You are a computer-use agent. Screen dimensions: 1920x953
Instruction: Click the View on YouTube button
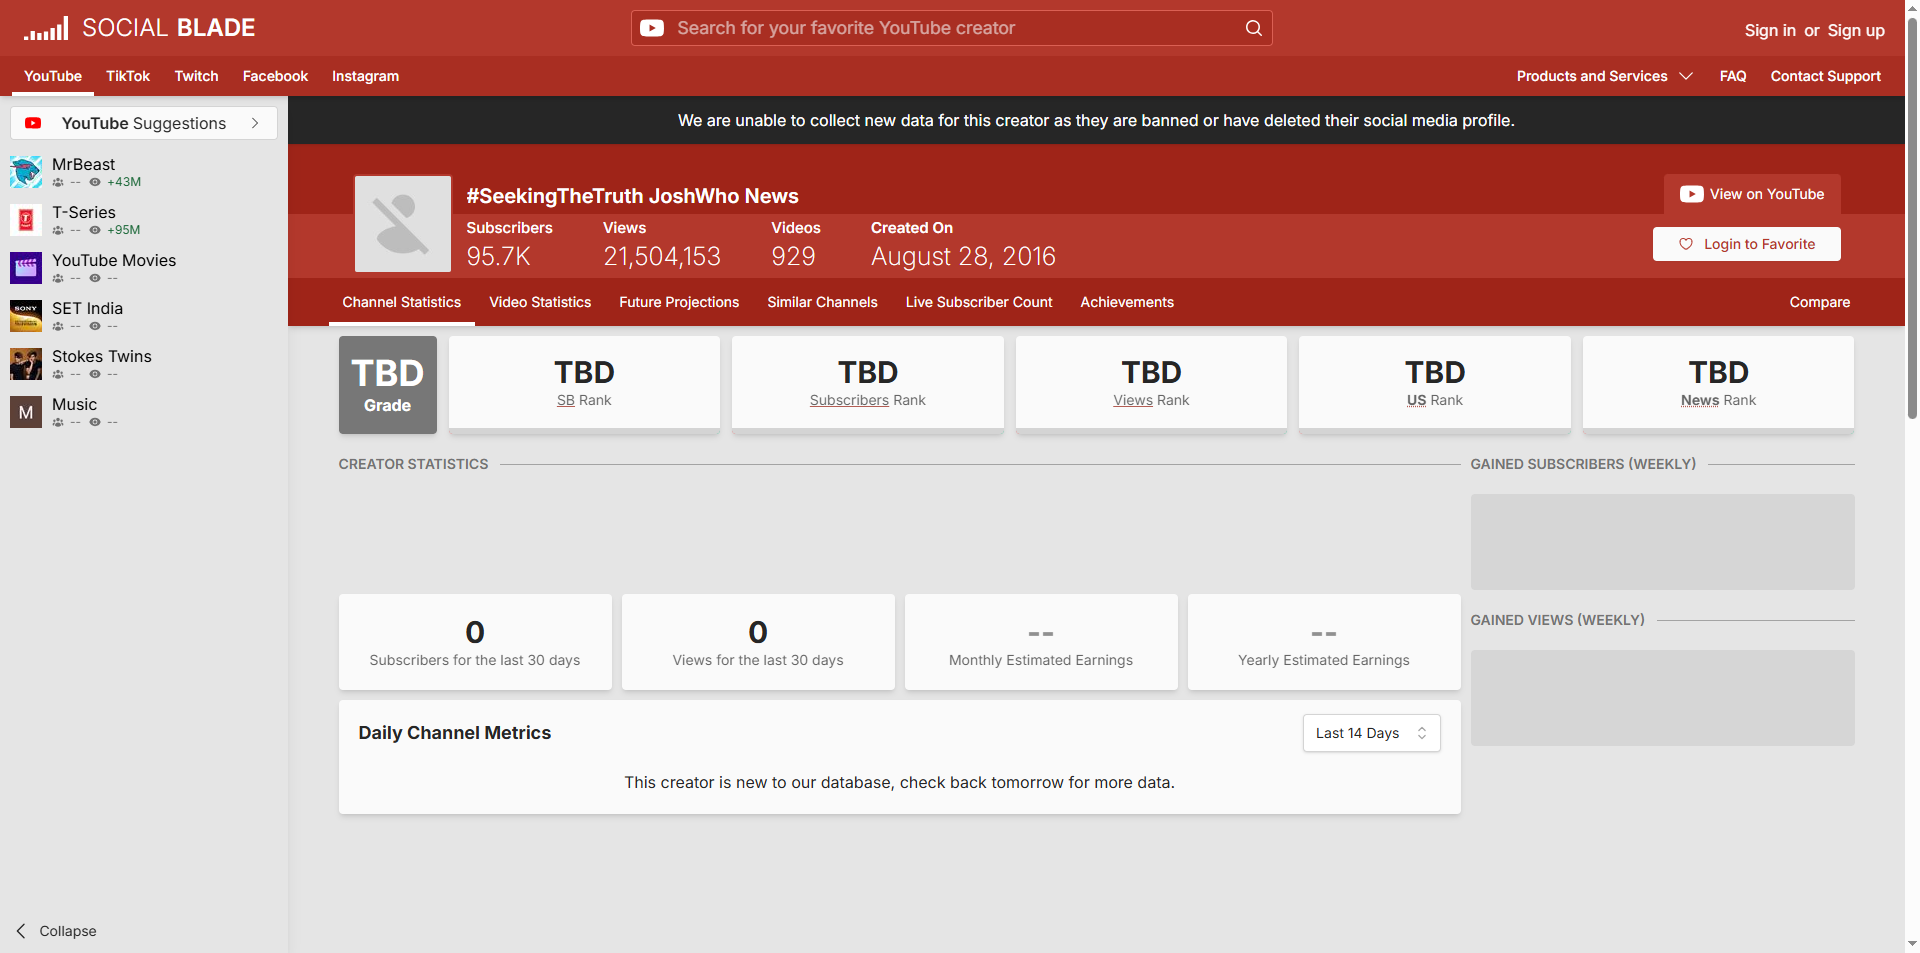(x=1752, y=194)
